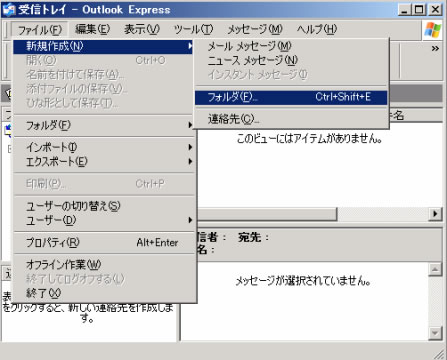Open the ファイル(F) menu
Screen dimensions: 447x360
[x=39, y=30]
